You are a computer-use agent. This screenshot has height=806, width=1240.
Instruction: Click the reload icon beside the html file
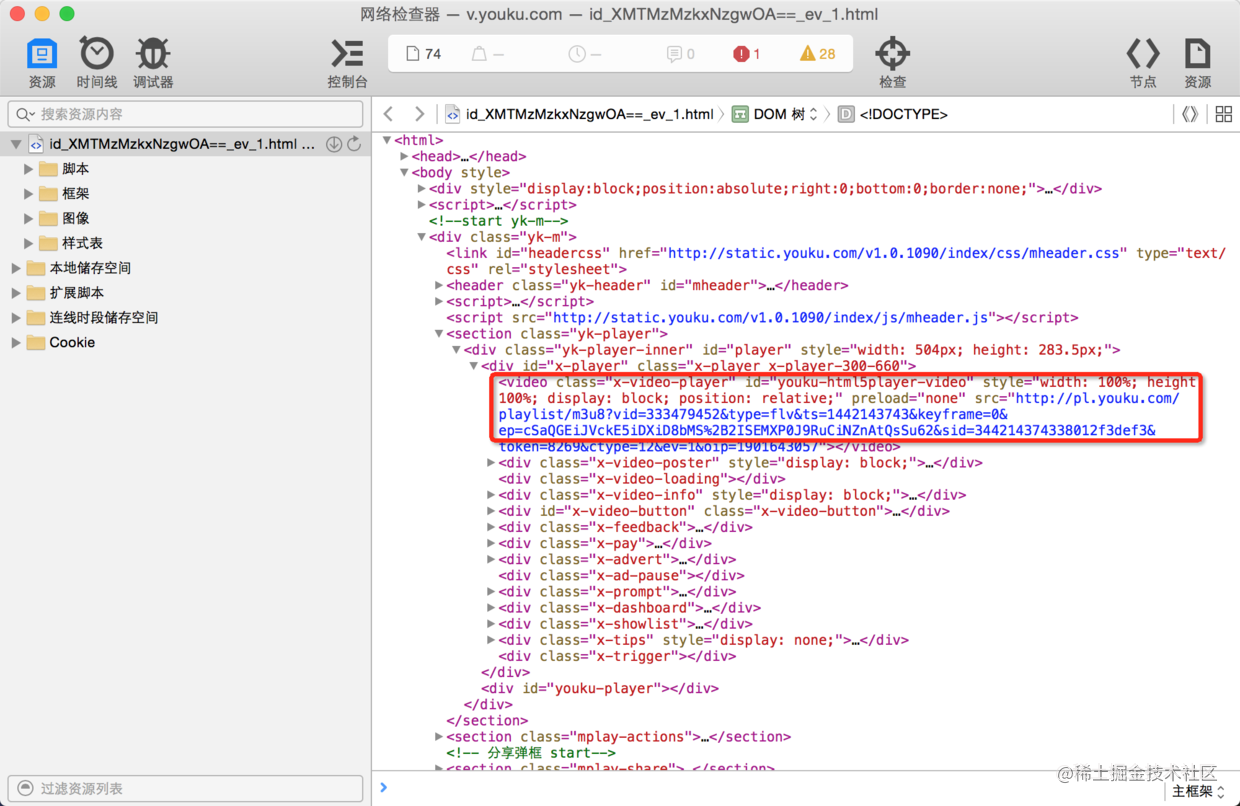(x=354, y=144)
